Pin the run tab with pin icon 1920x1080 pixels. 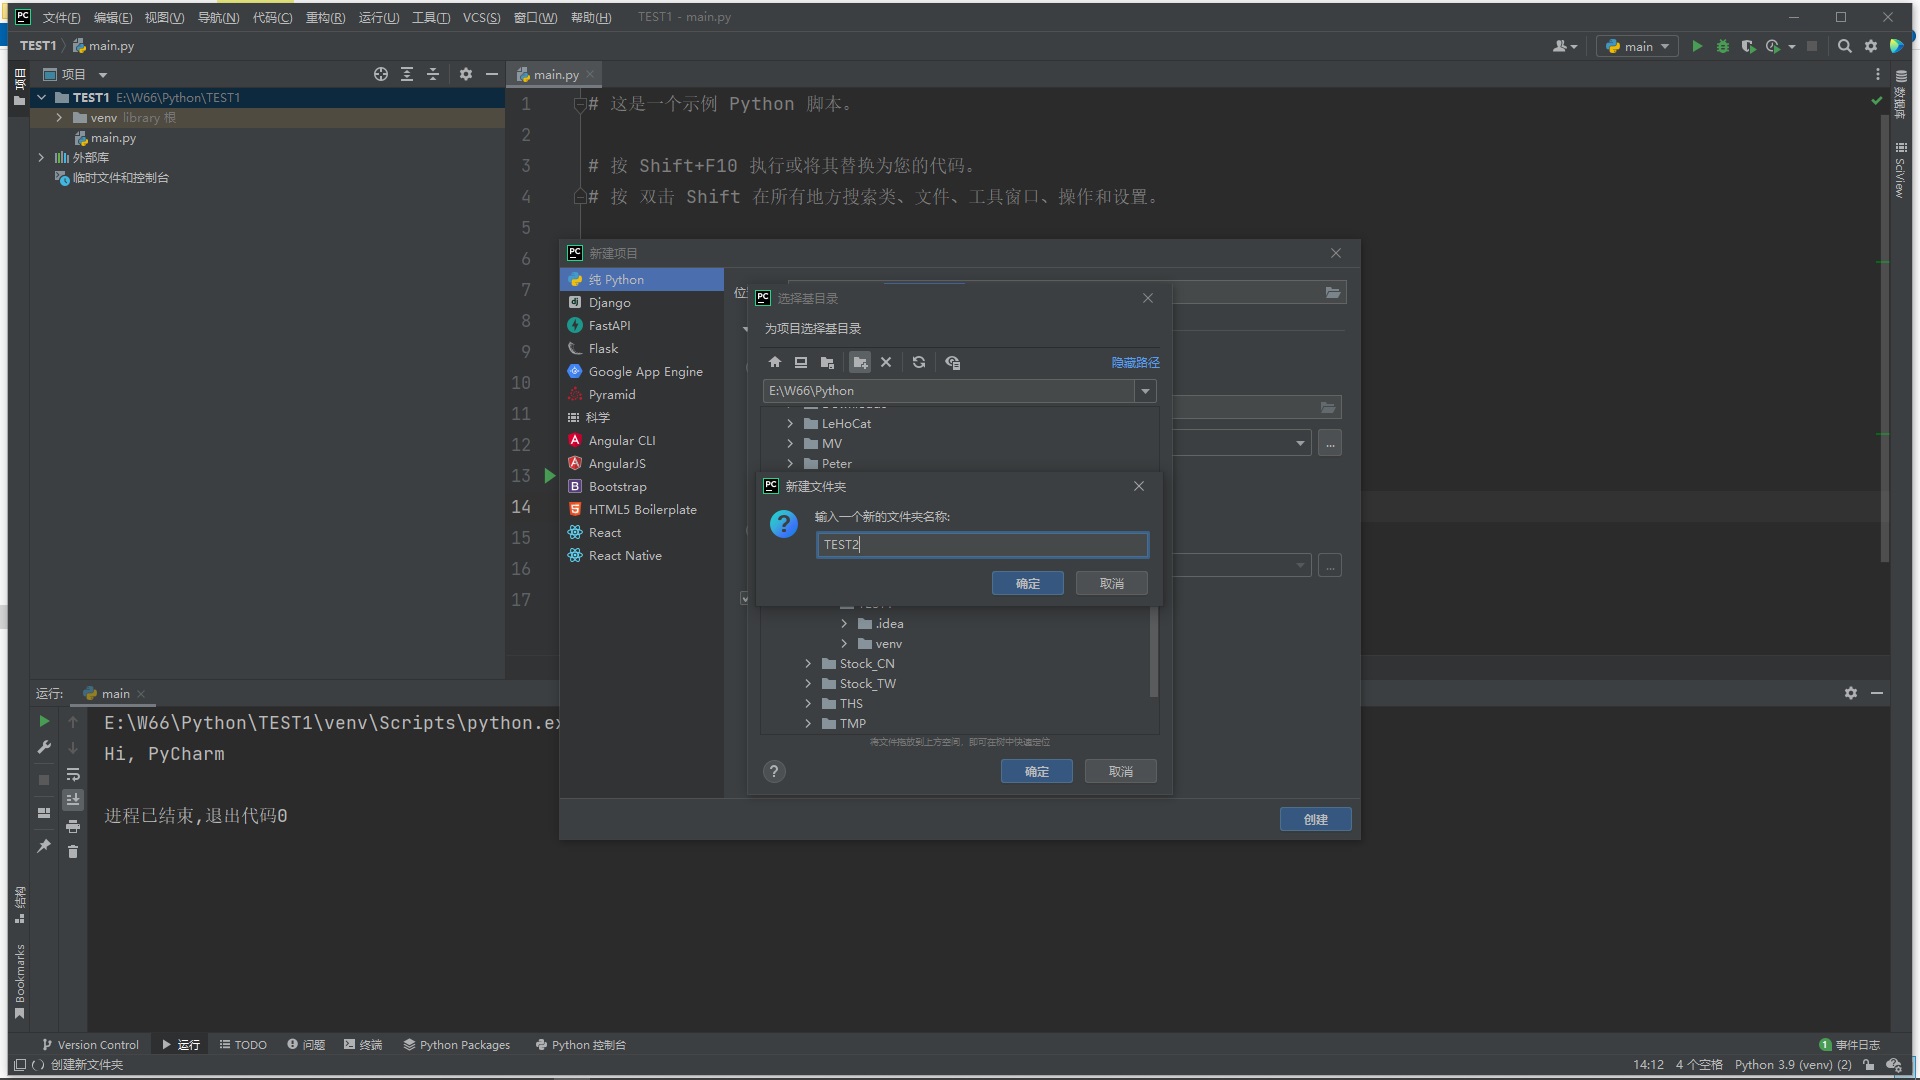coord(44,846)
